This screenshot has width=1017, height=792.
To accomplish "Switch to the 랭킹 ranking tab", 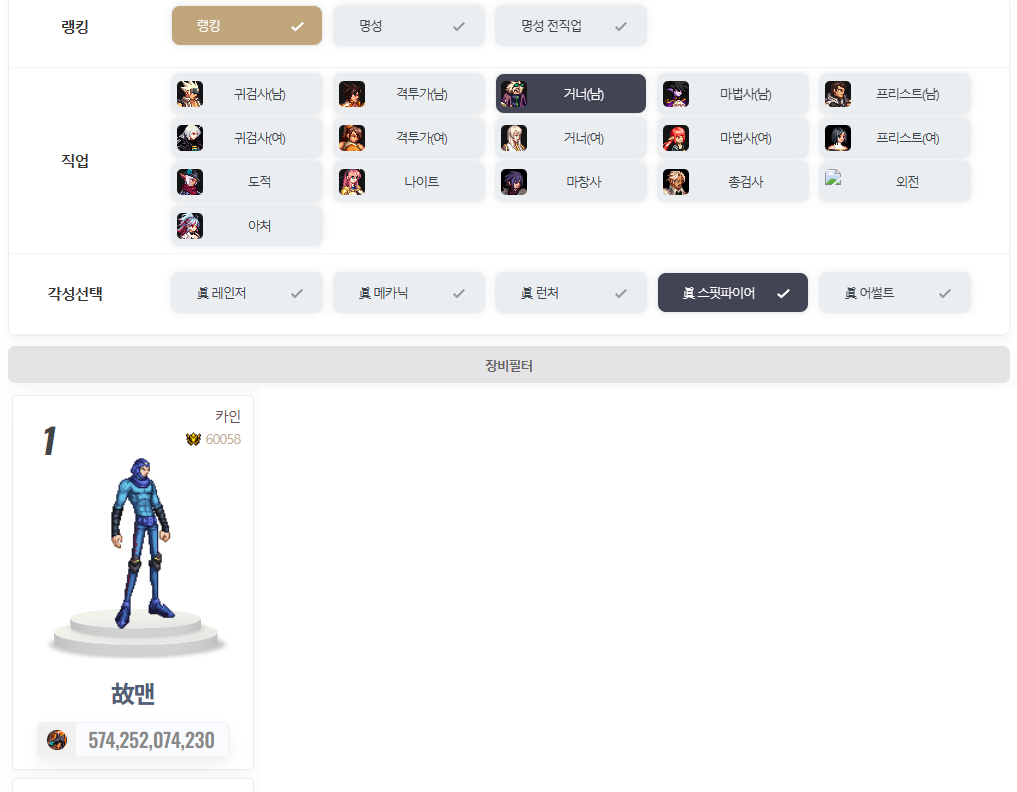I will pyautogui.click(x=246, y=26).
